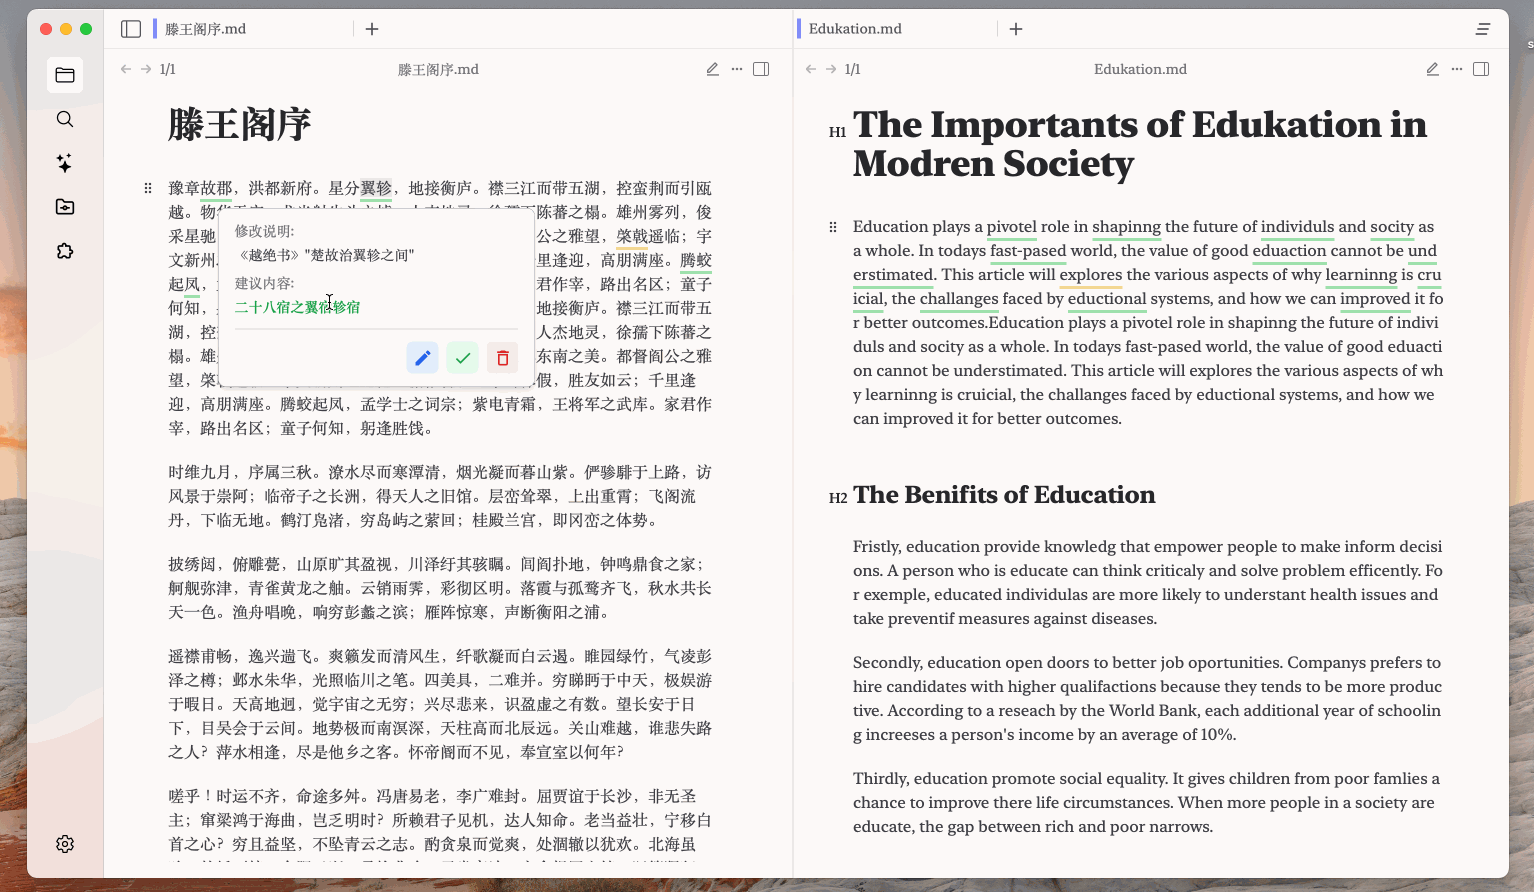Click the highlighted word 翼轸
The width and height of the screenshot is (1534, 892).
tap(376, 188)
